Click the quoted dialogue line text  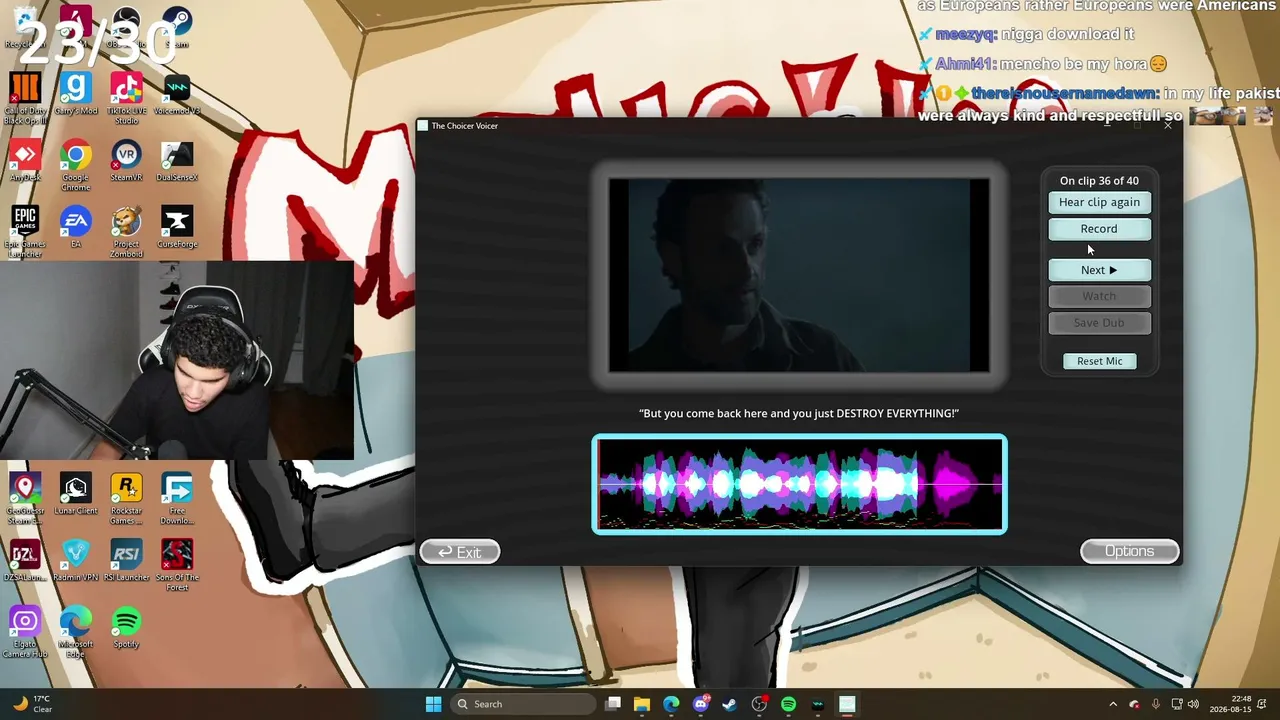pyautogui.click(x=799, y=413)
